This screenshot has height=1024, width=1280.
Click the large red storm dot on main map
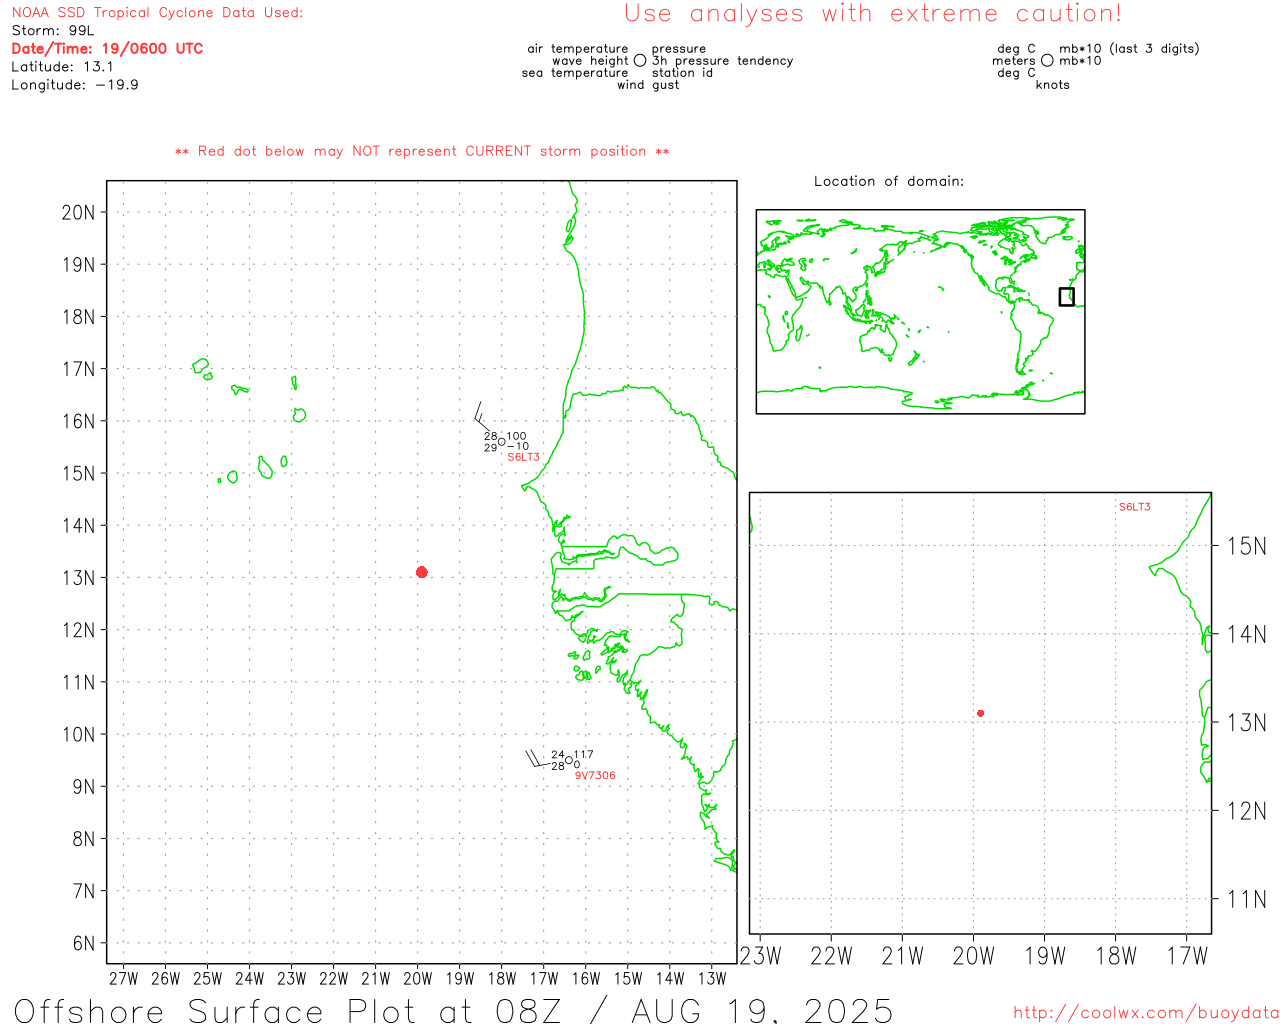coord(421,572)
